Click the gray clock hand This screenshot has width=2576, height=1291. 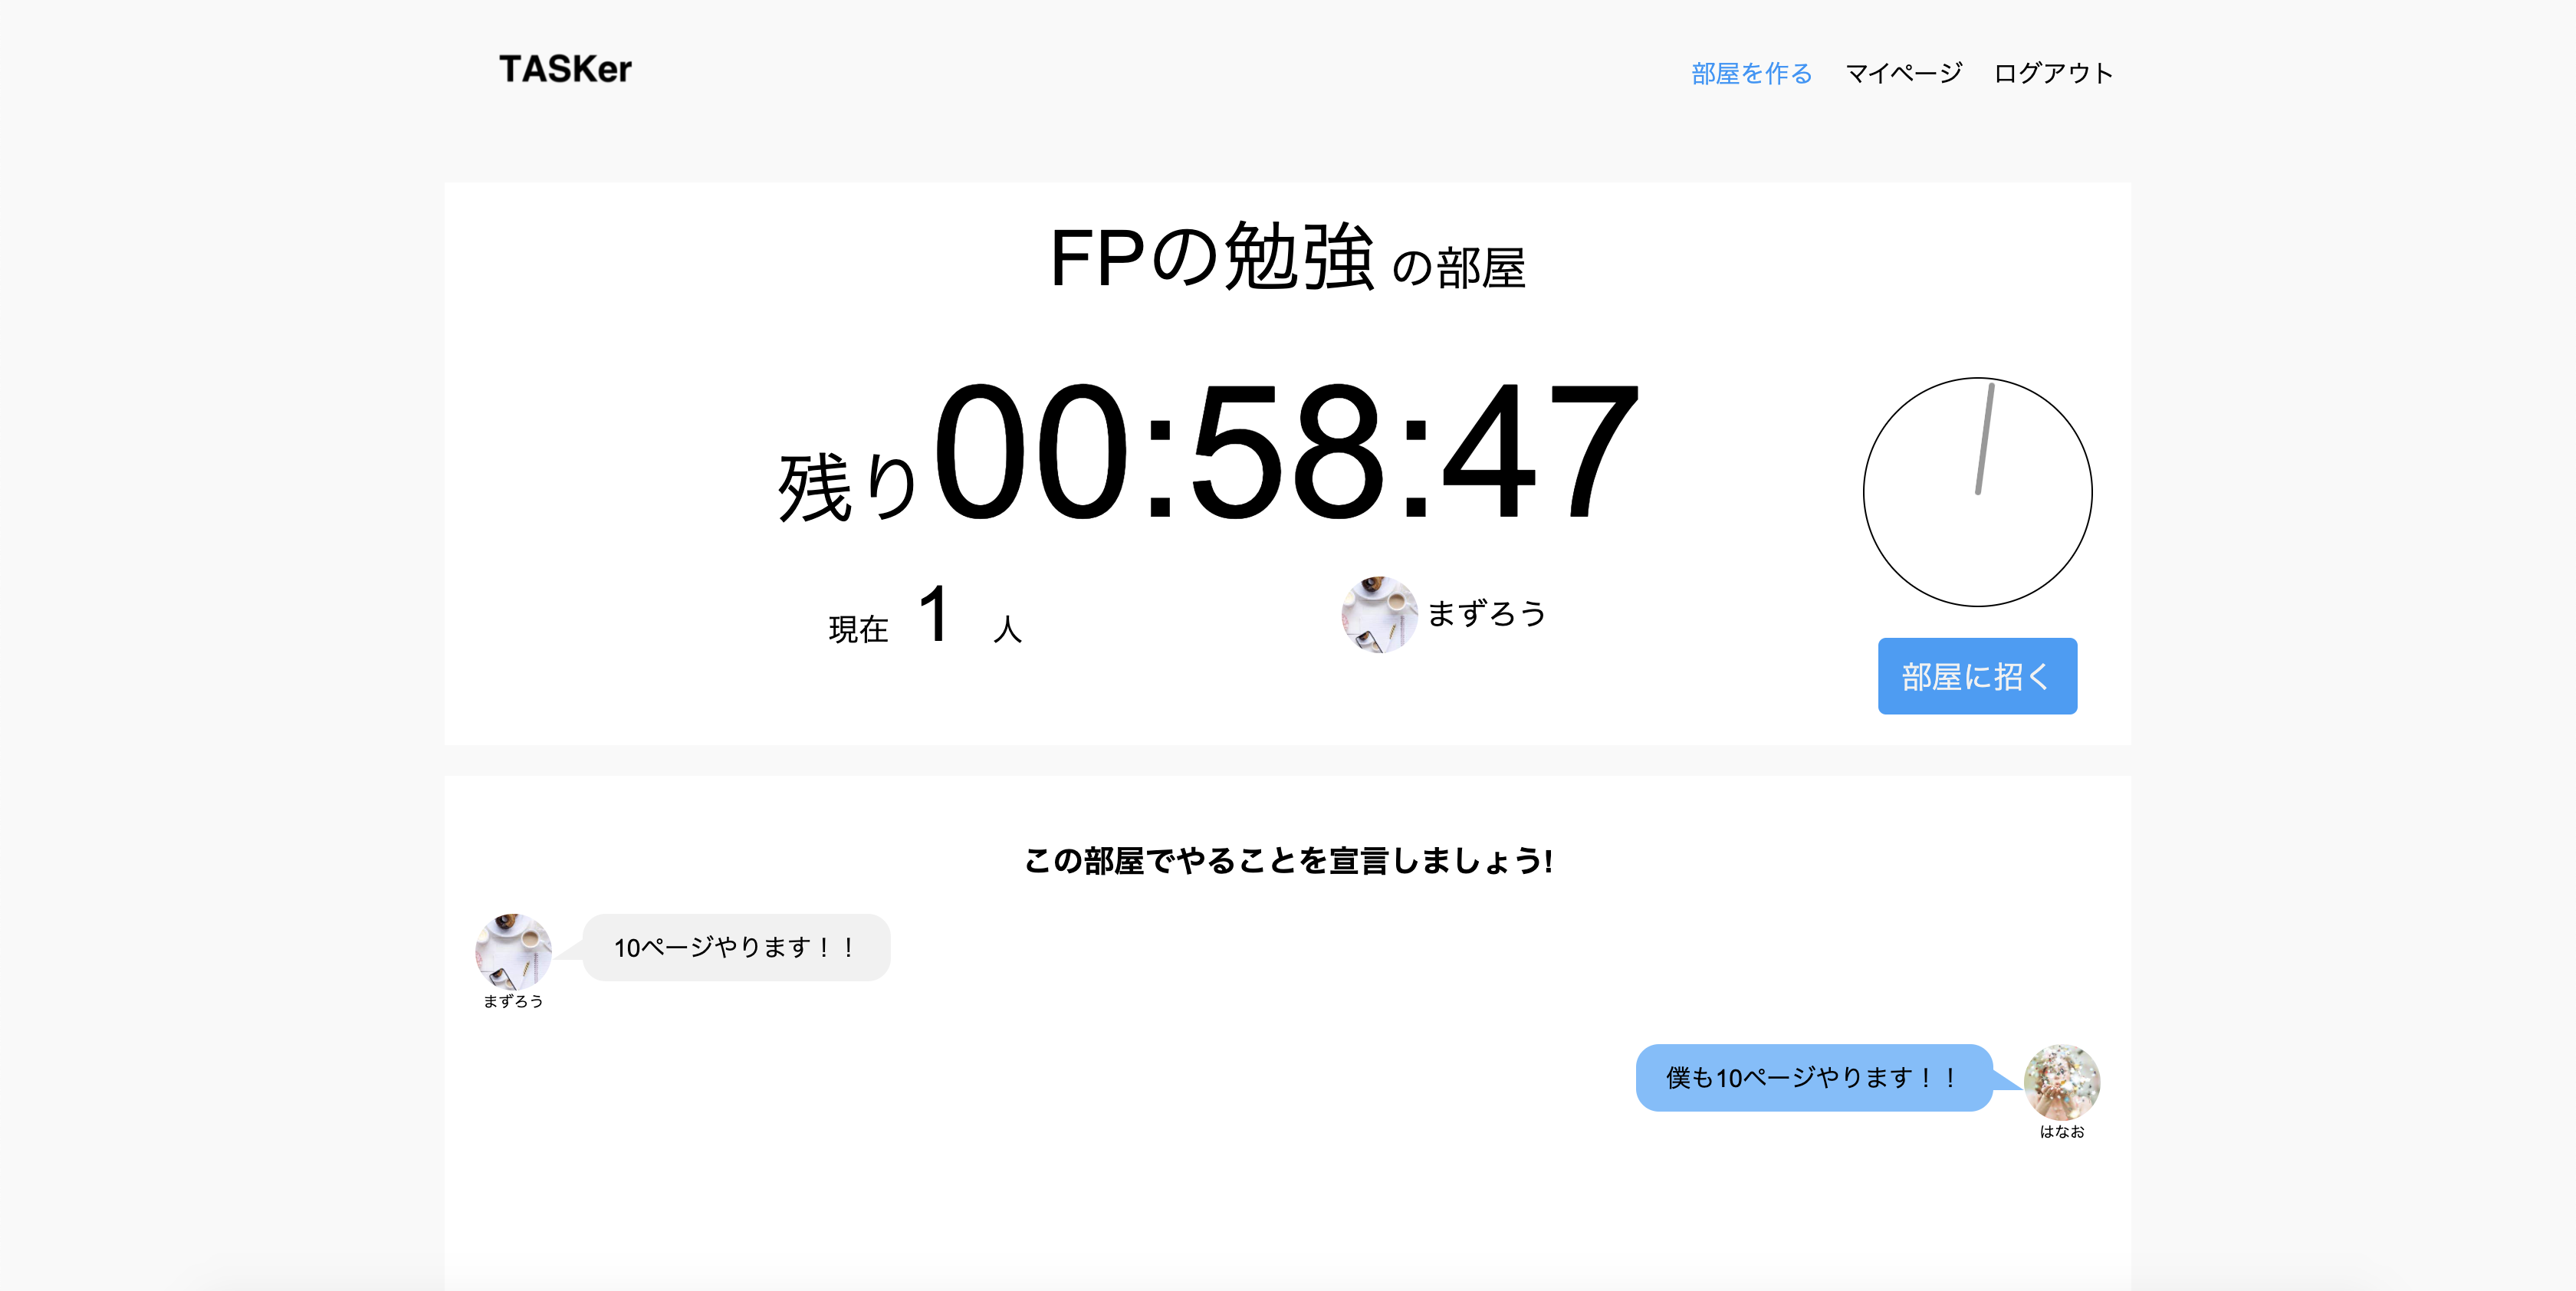1984,440
